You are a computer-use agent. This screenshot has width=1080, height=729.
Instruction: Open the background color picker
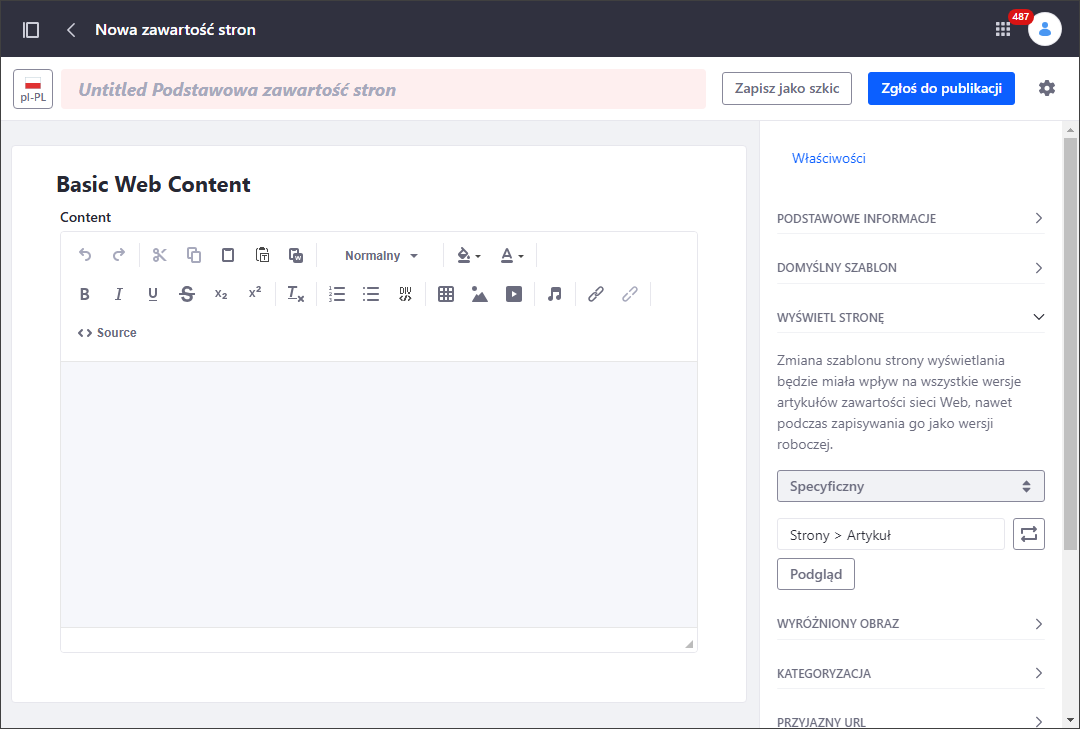[x=468, y=256]
